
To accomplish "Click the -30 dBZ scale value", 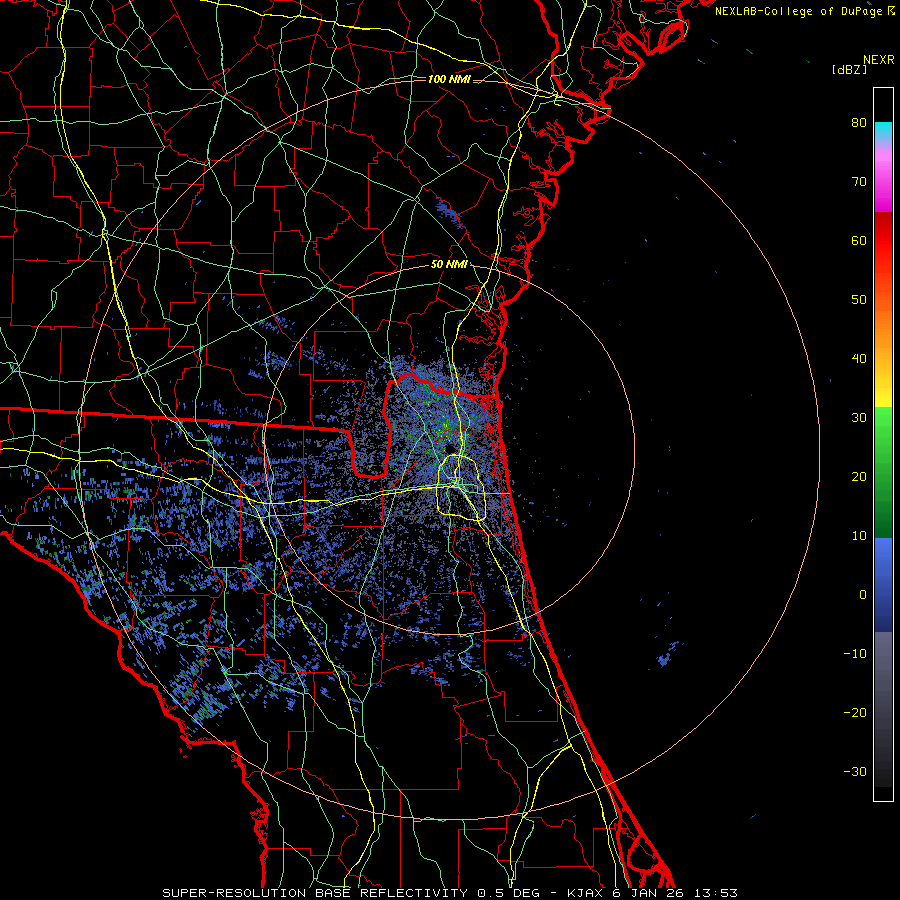I will (855, 771).
